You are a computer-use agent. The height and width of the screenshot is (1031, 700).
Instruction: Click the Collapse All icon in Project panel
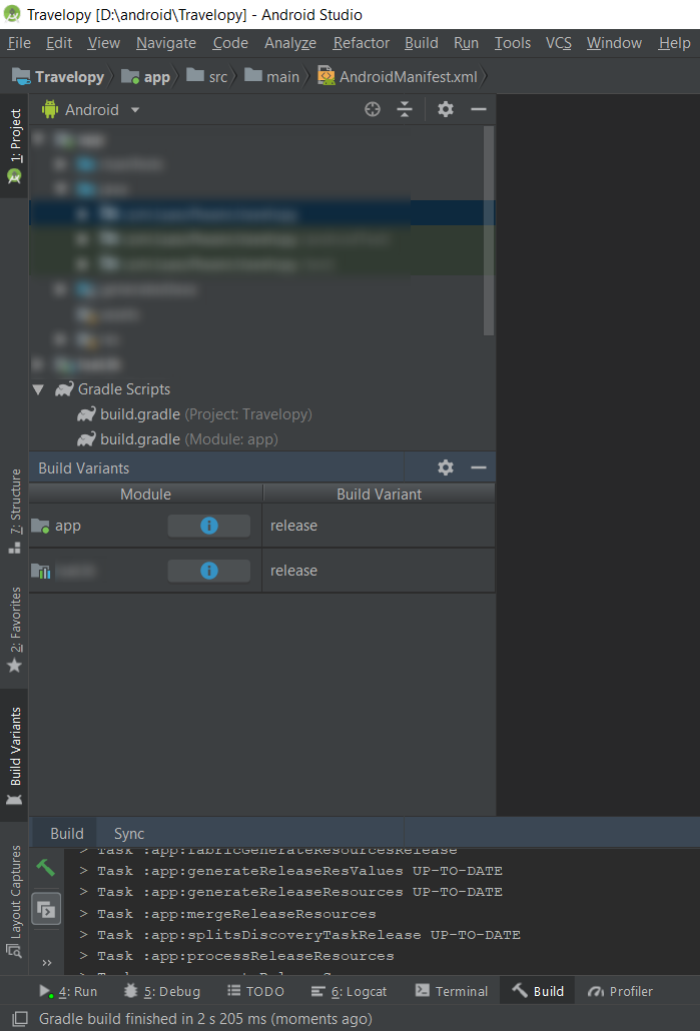(404, 109)
